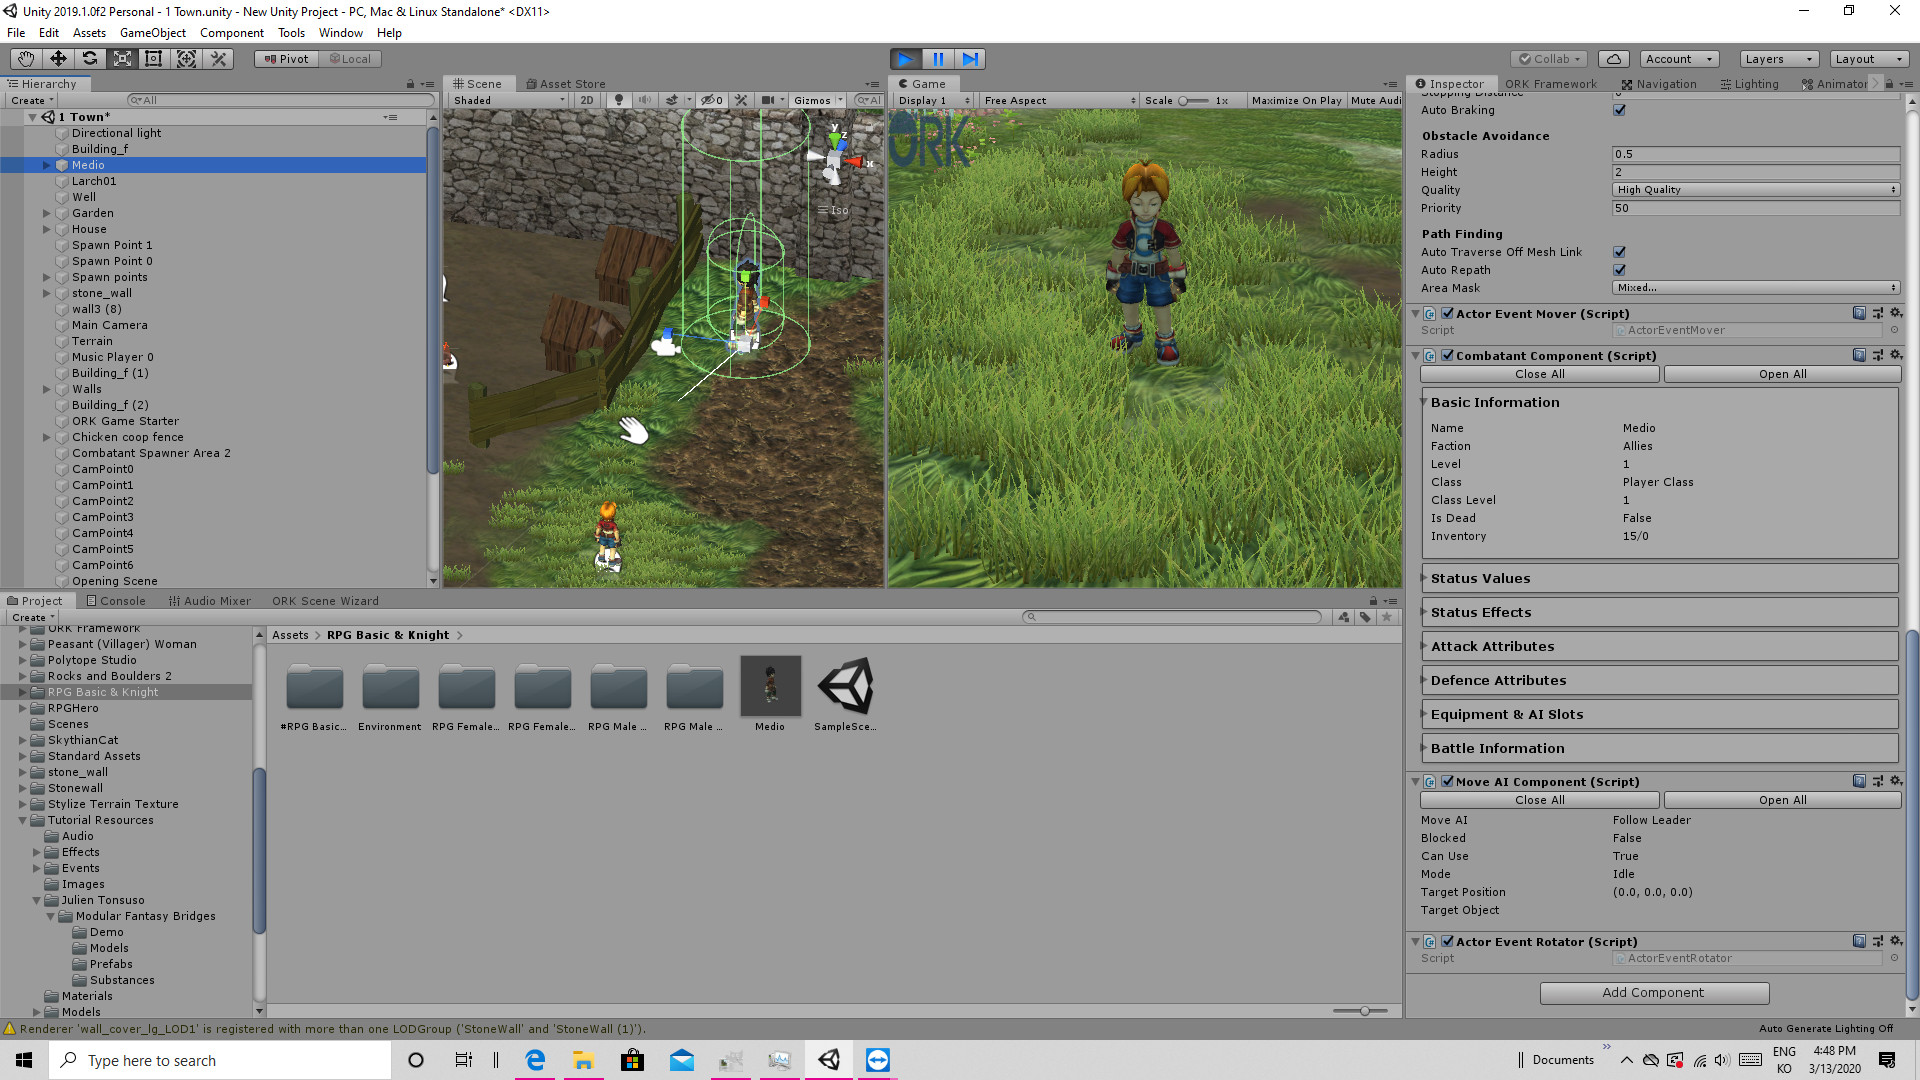Click search by type icon in Project
Image resolution: width=1920 pixels, height=1080 pixels.
1344,617
